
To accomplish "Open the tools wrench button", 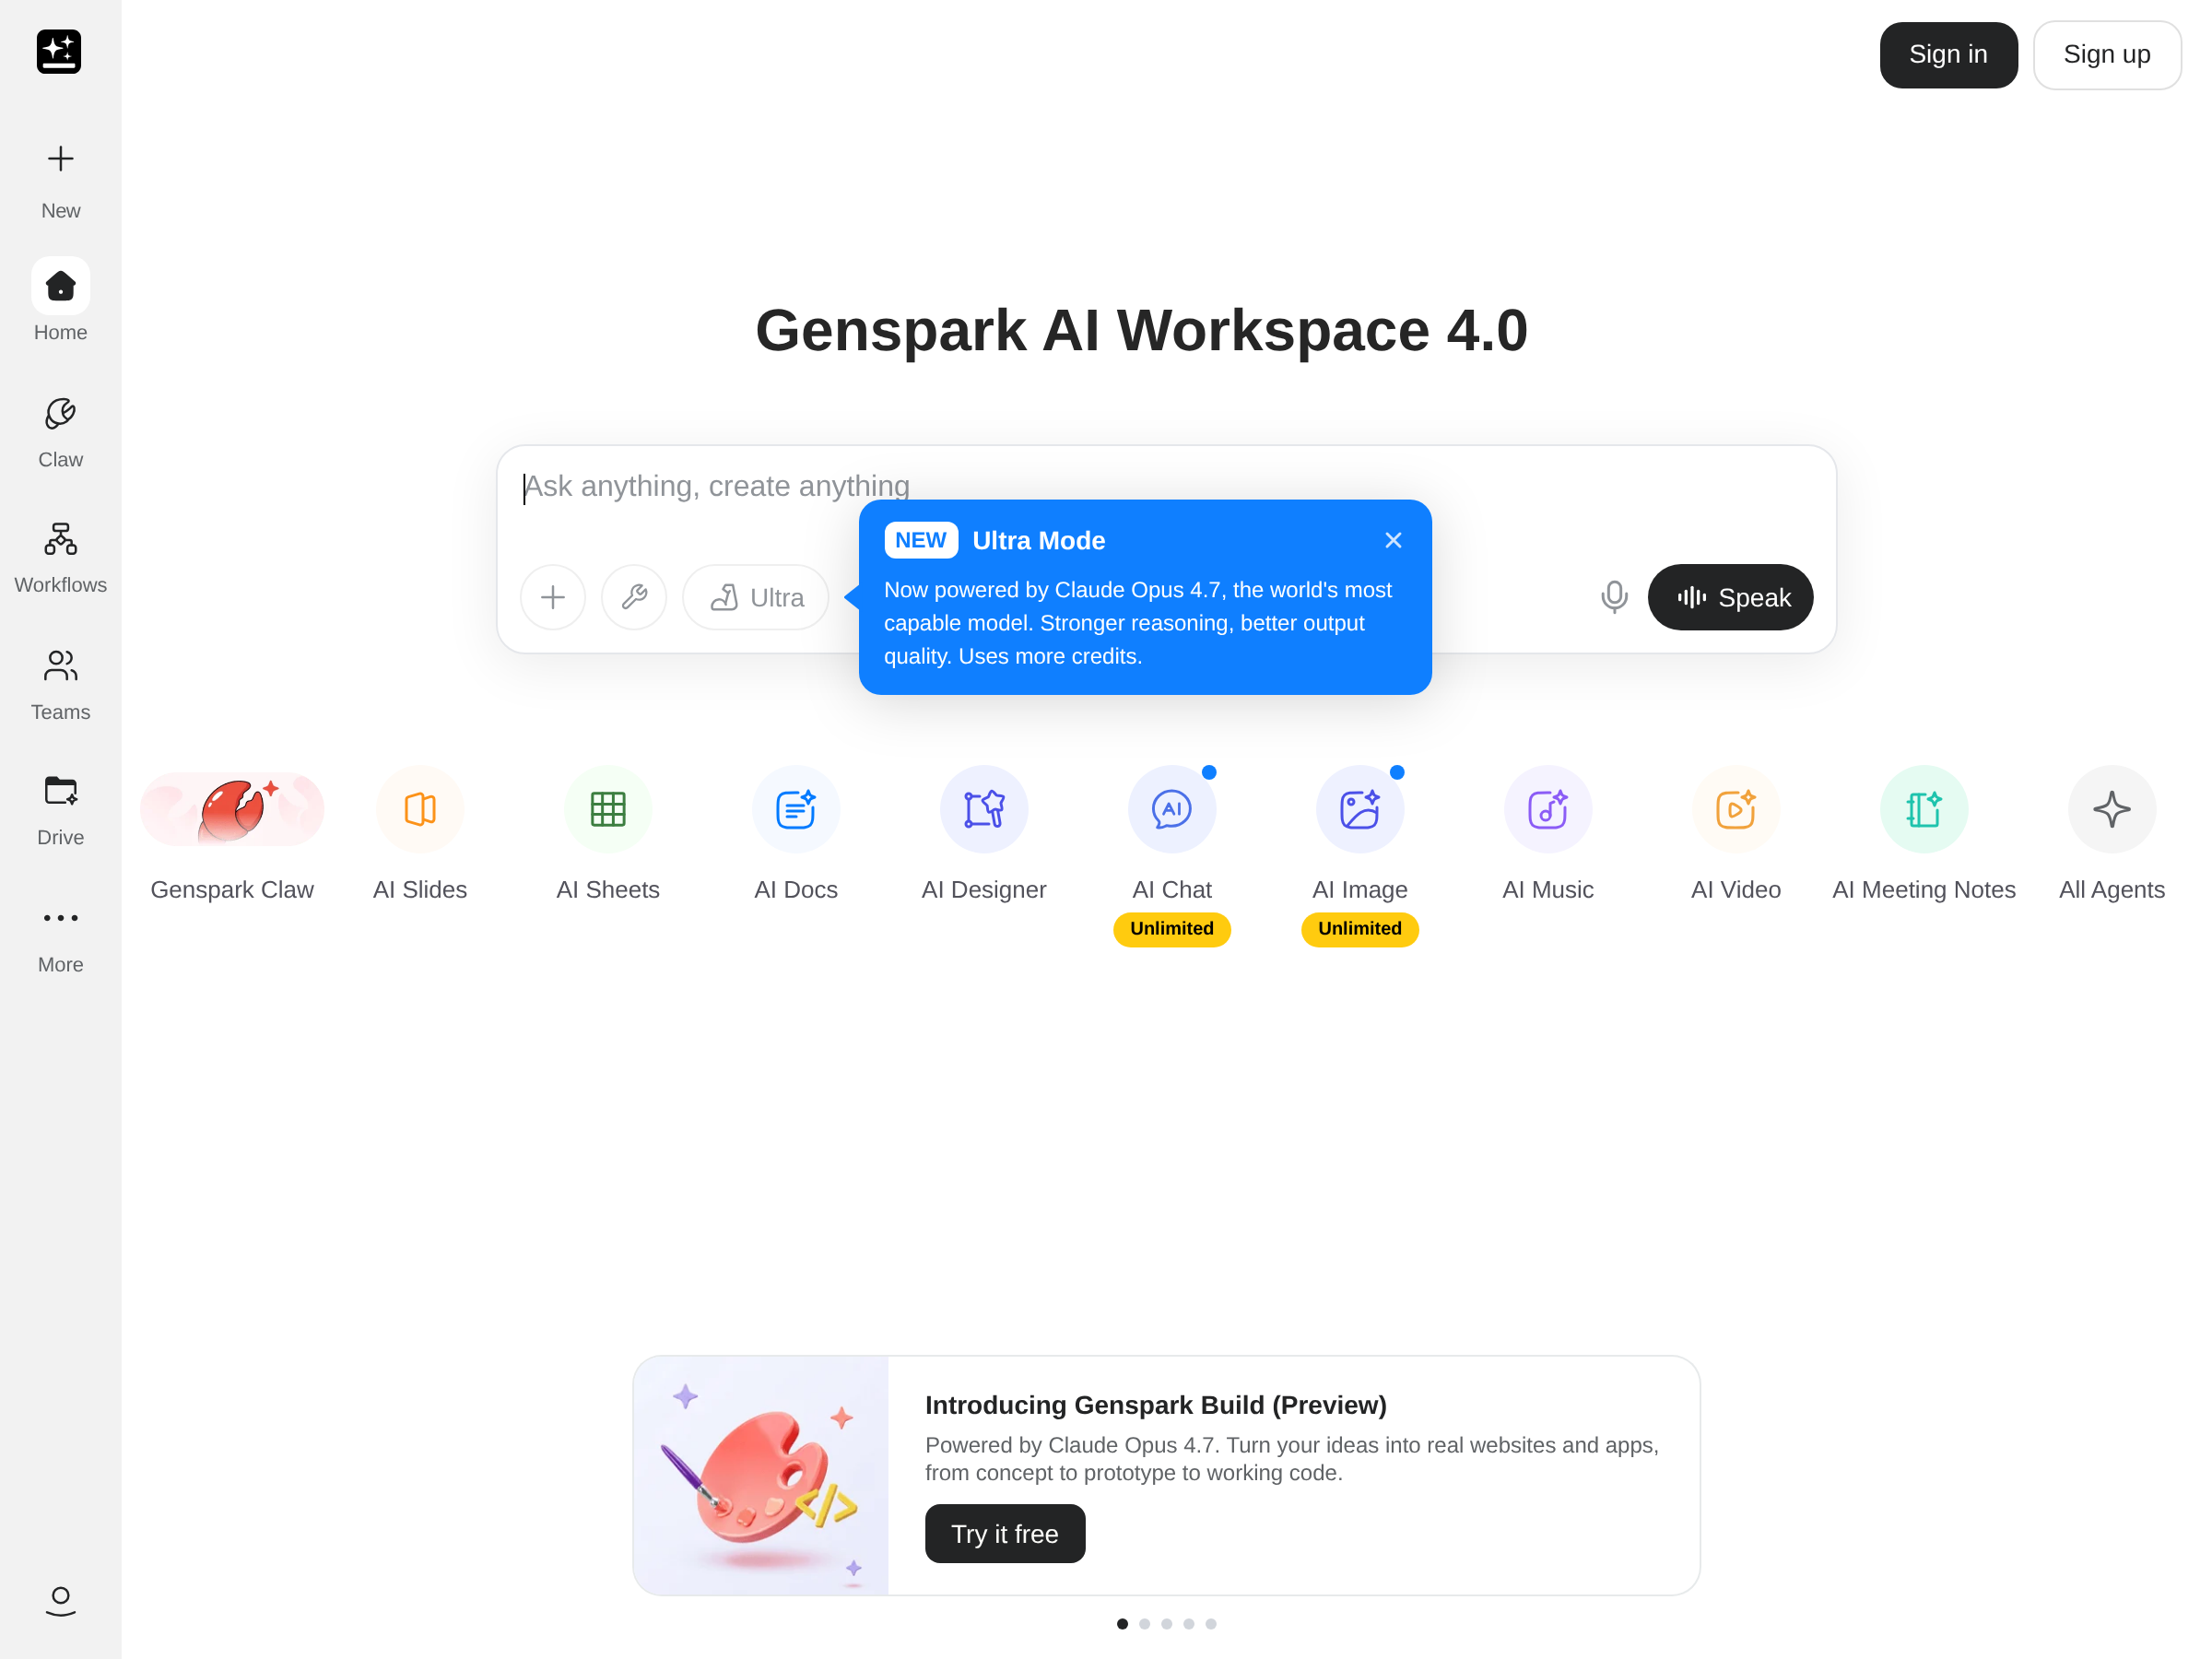I will 634,597.
